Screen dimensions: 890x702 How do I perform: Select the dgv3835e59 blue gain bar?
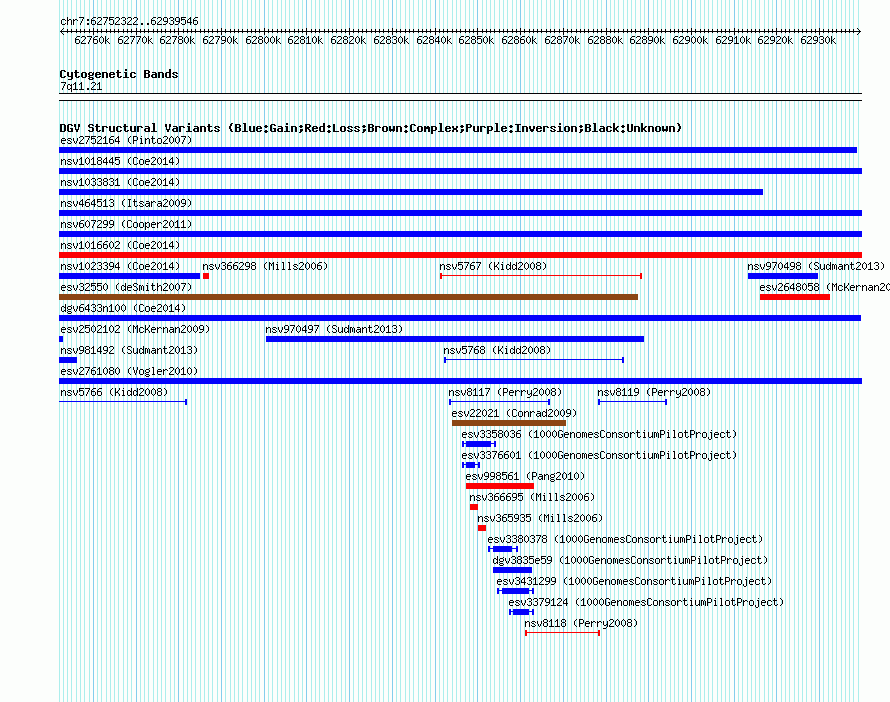(x=512, y=570)
